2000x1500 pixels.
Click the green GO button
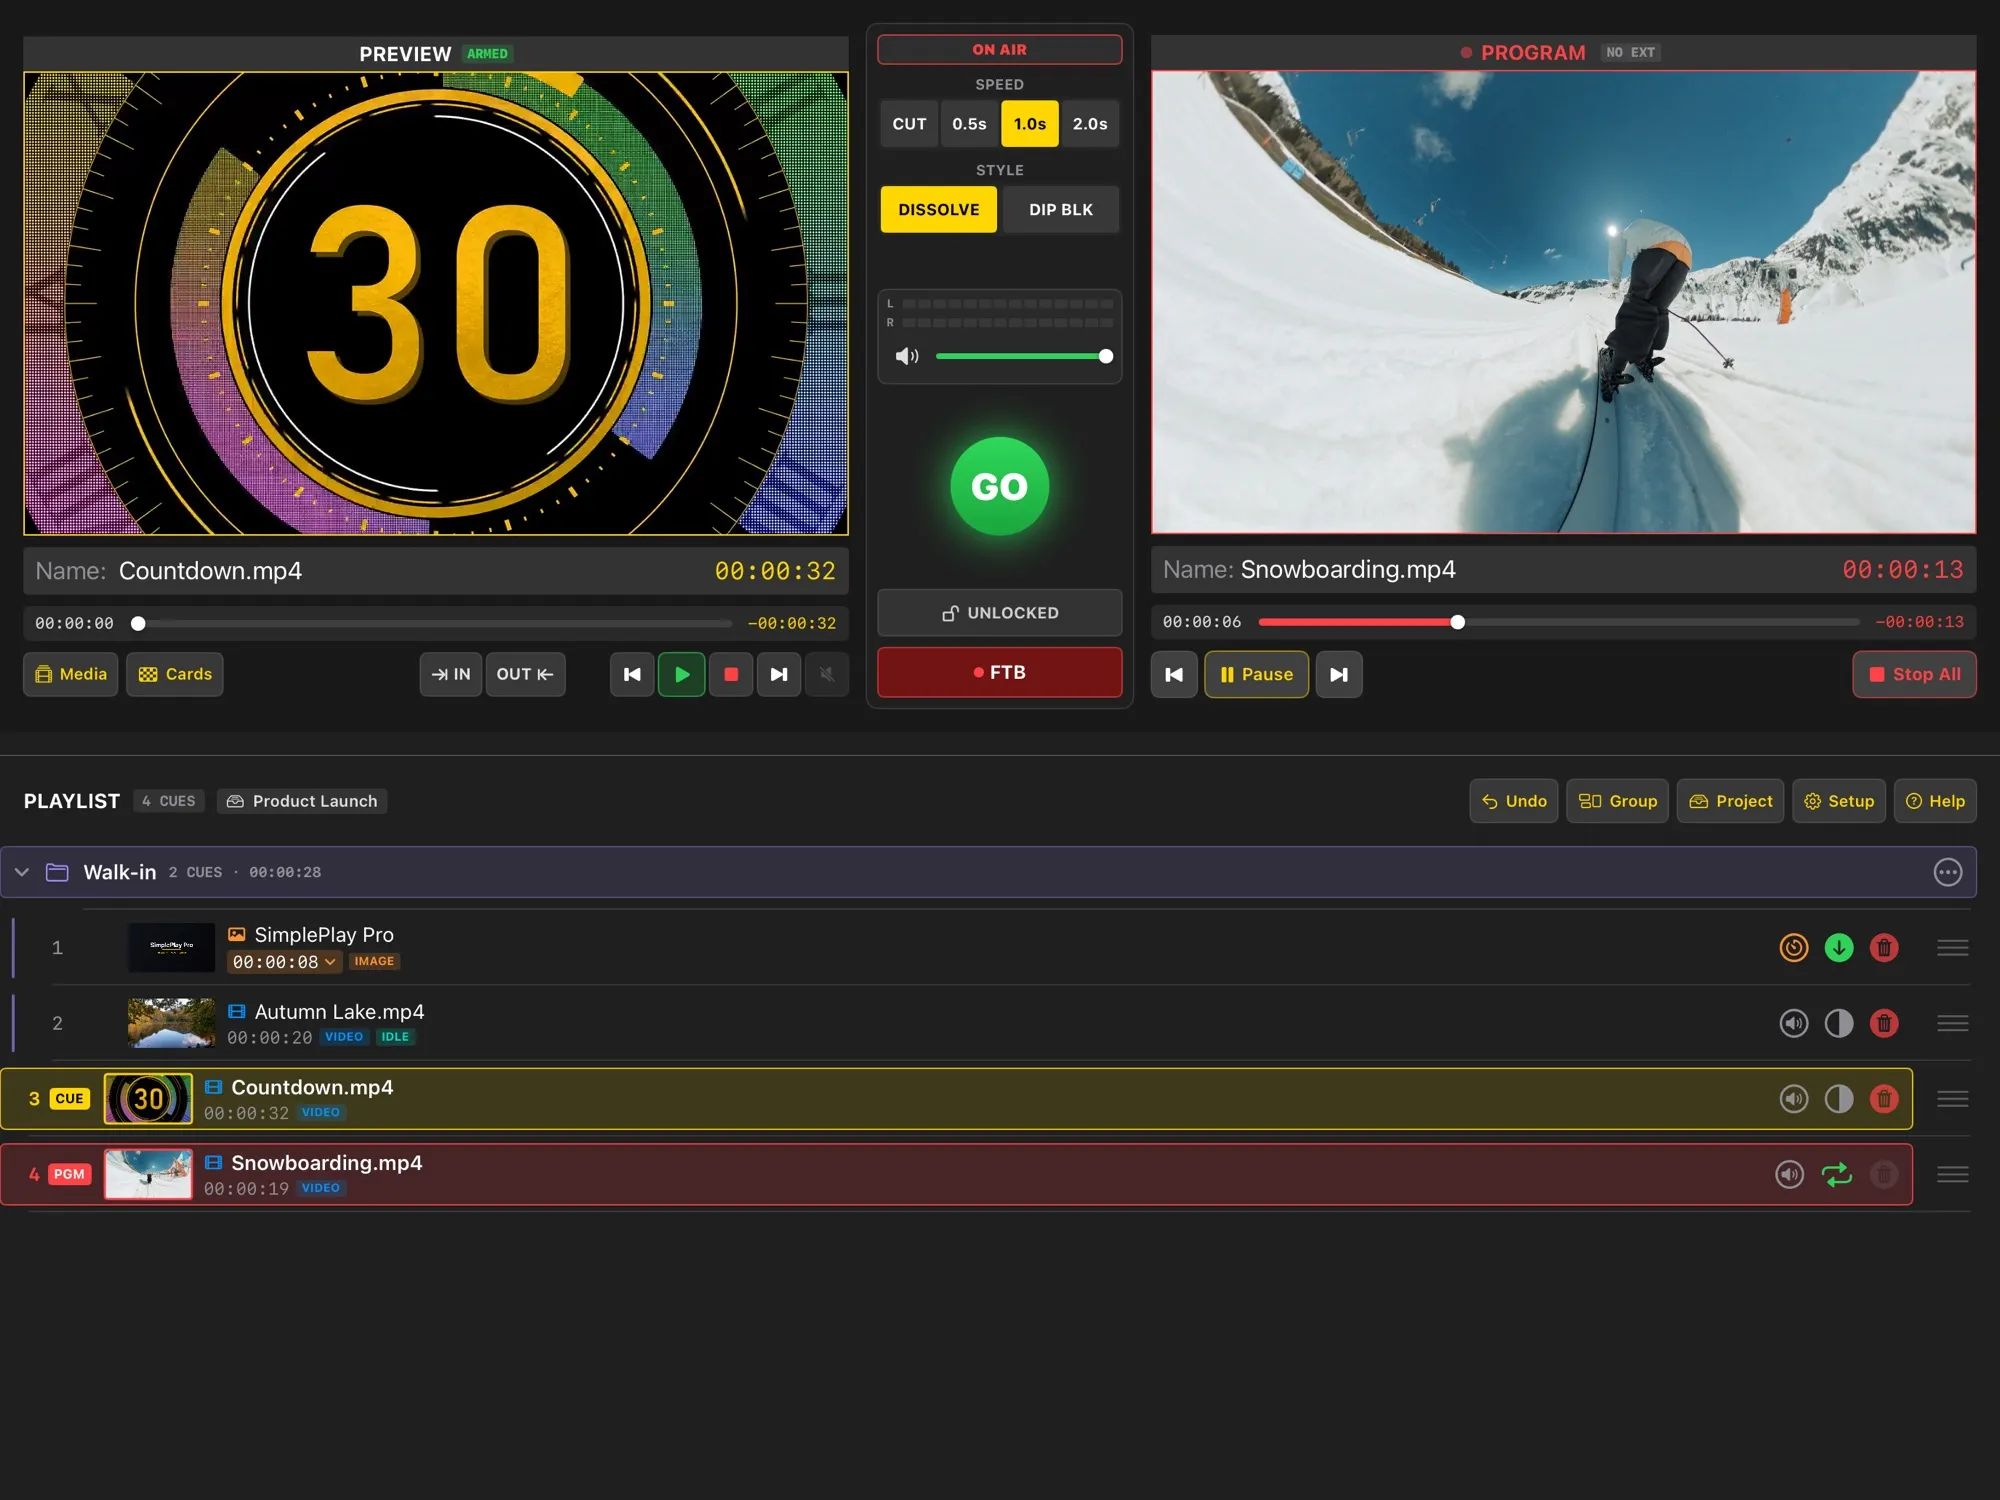click(x=999, y=486)
